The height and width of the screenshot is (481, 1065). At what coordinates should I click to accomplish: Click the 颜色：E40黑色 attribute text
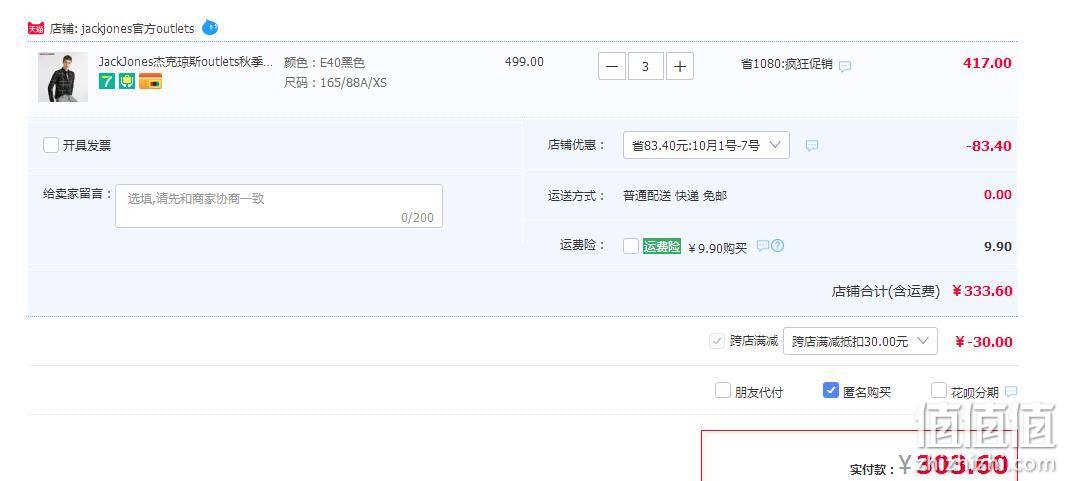click(x=325, y=63)
